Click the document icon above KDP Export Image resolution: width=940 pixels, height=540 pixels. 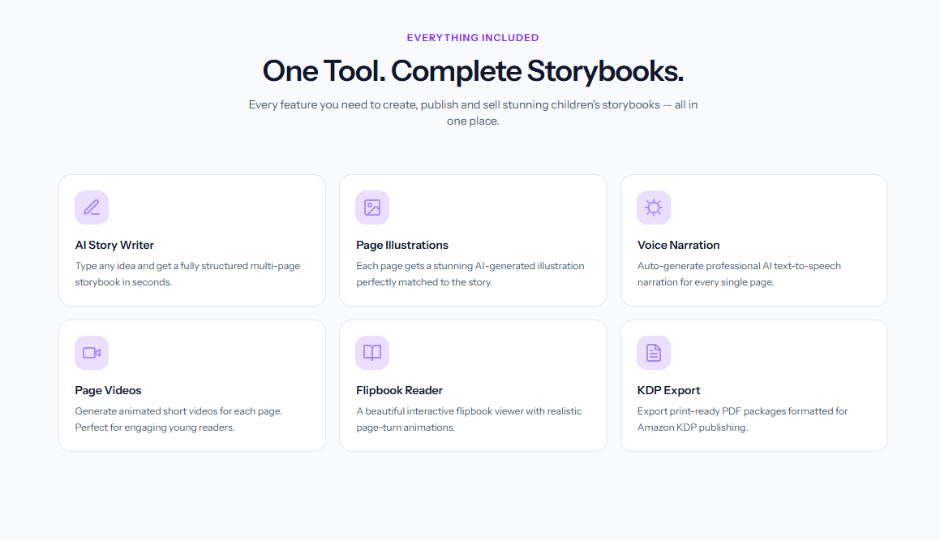(x=653, y=352)
